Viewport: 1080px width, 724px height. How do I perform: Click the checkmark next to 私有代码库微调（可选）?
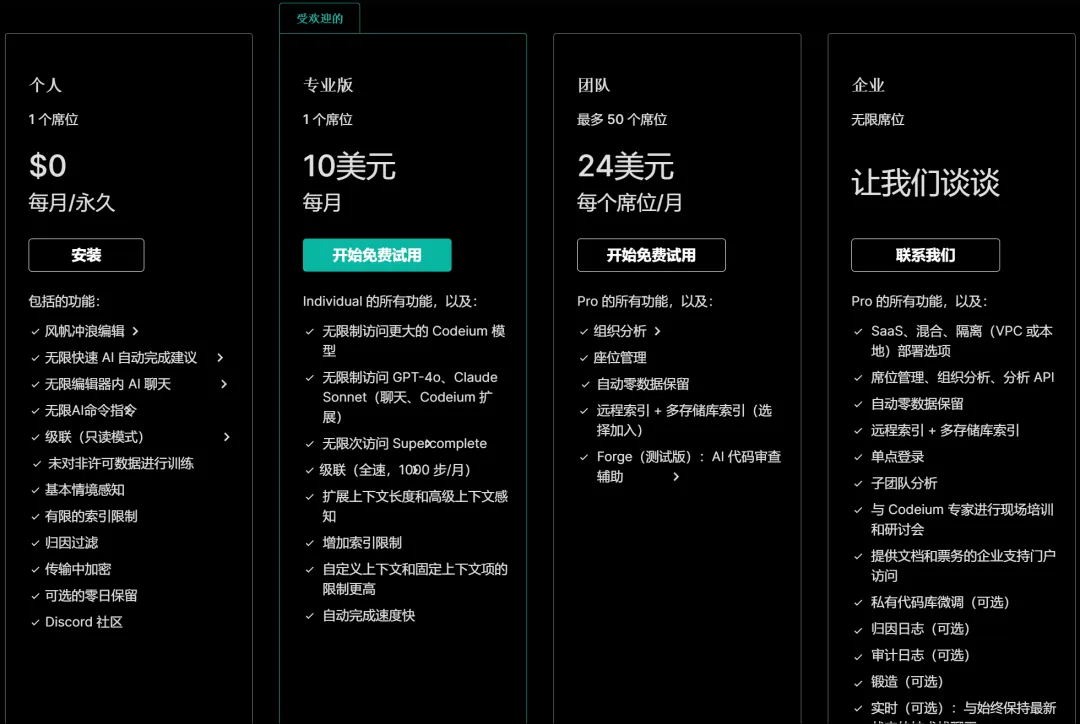point(858,602)
